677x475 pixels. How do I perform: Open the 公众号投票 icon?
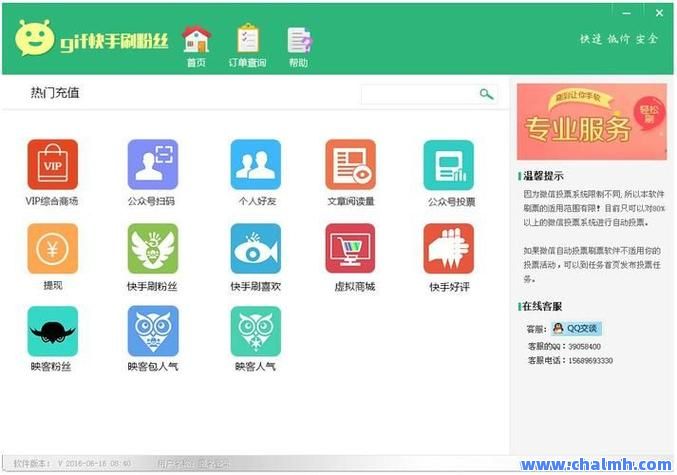tap(449, 165)
